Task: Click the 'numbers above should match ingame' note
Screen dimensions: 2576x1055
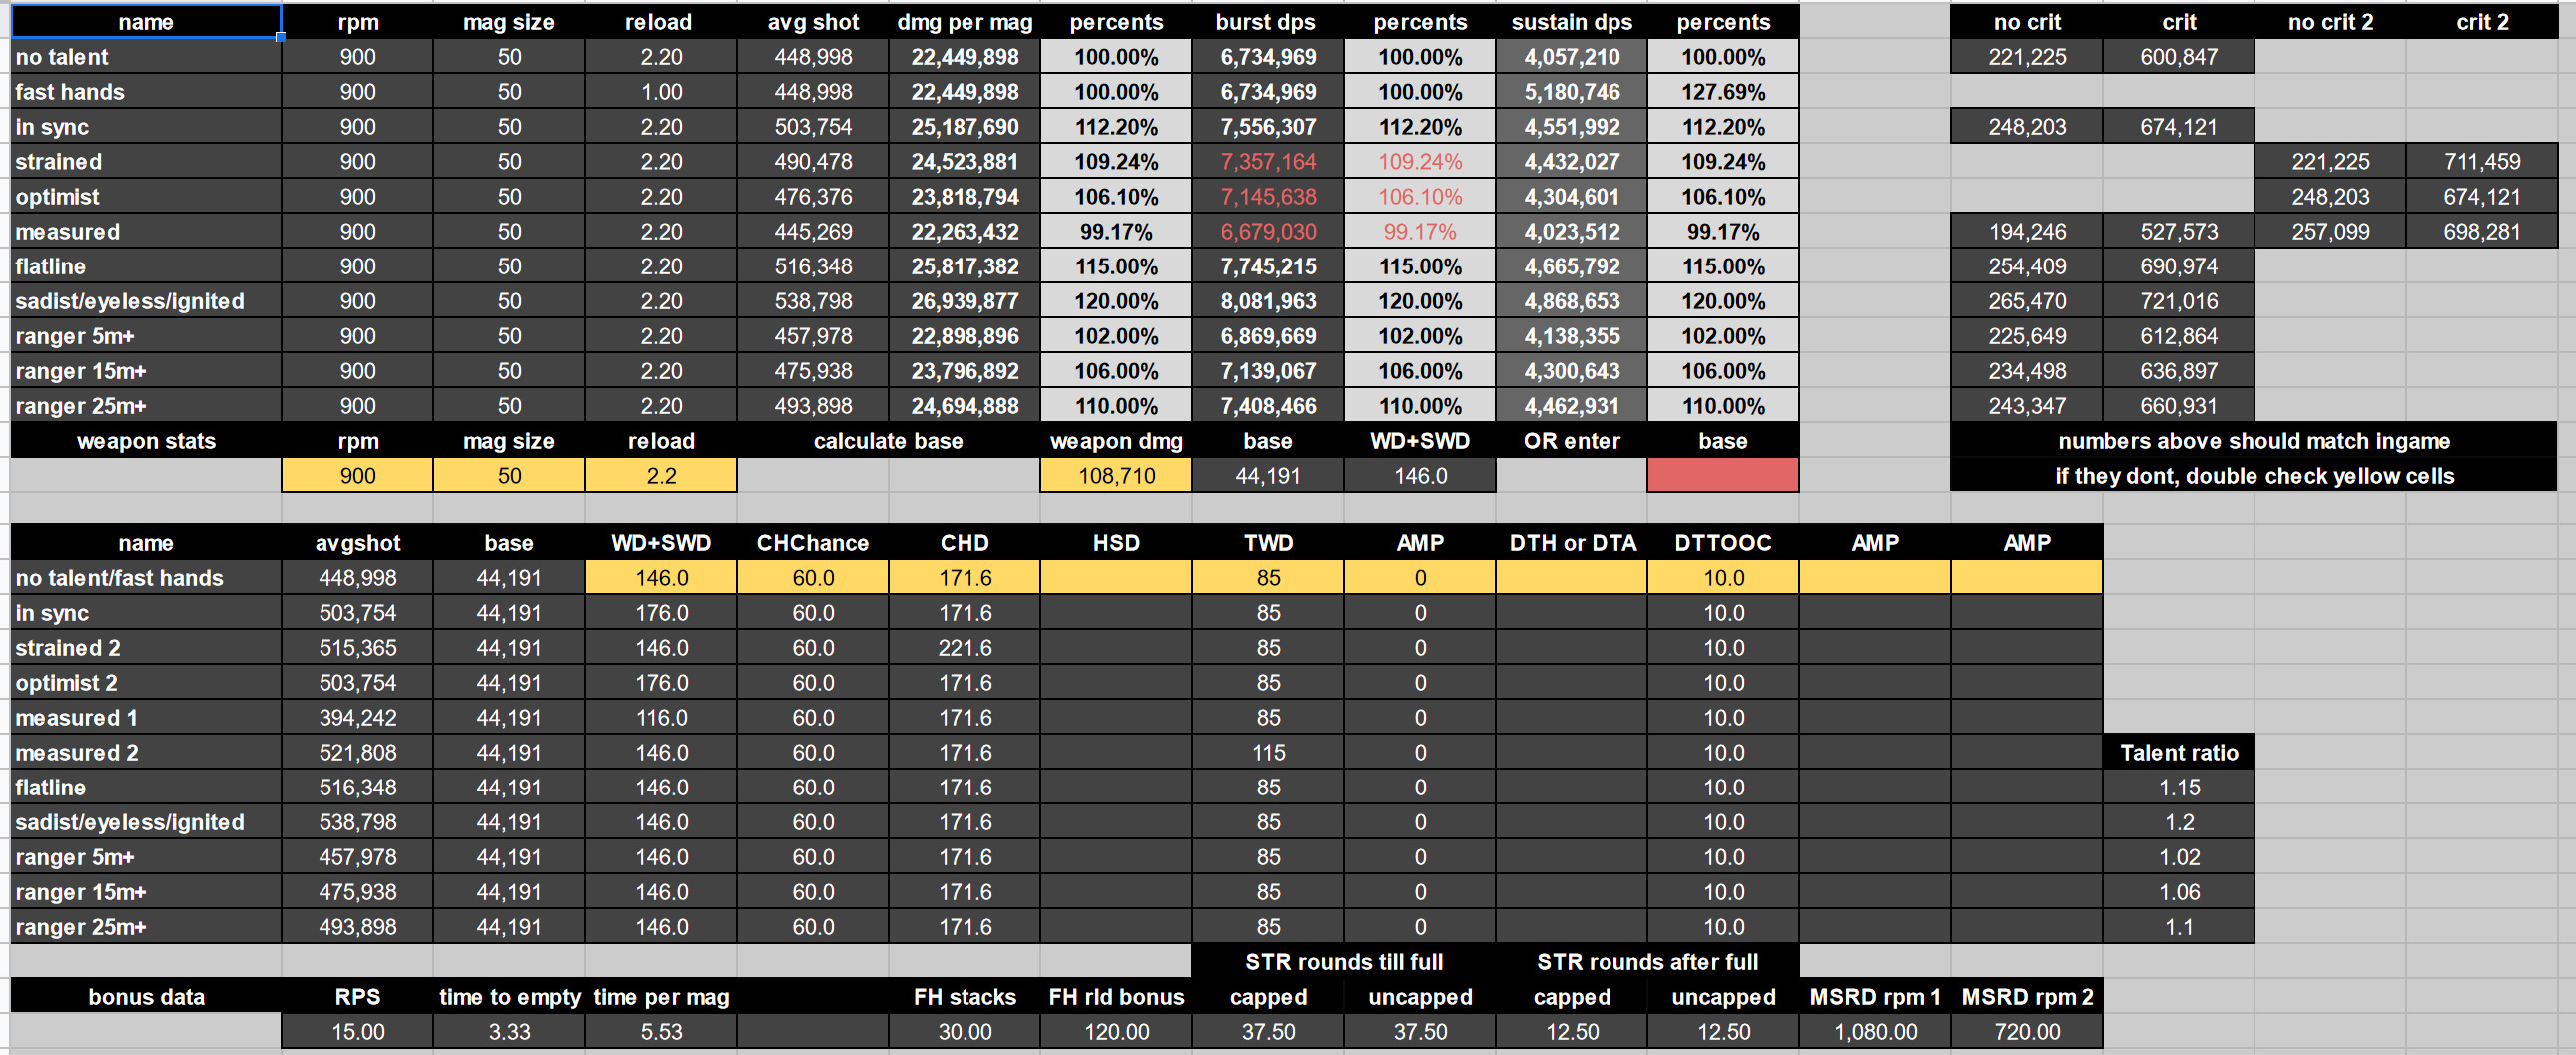Action: [x=2254, y=441]
